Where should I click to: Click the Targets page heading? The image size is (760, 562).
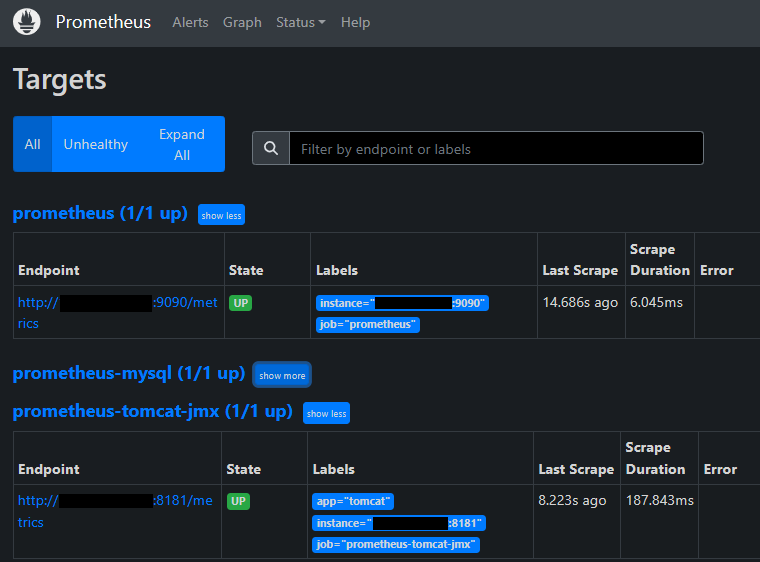[60, 80]
